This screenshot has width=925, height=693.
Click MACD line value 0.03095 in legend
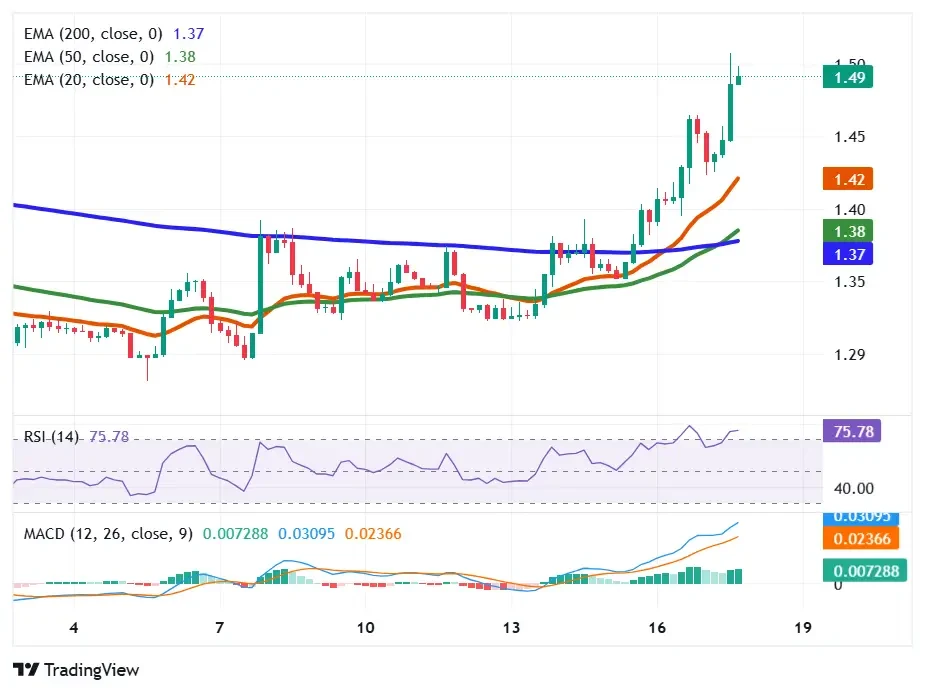click(x=306, y=534)
